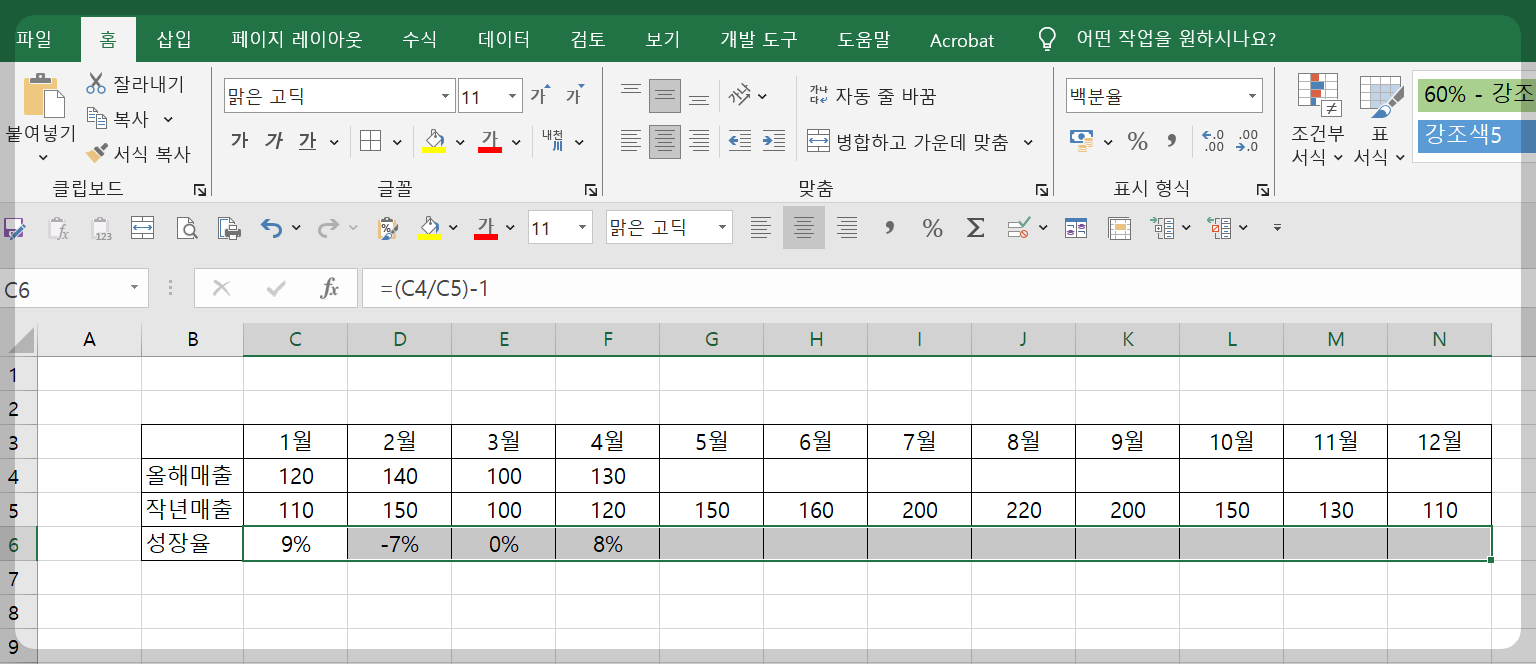This screenshot has width=1536, height=664.
Task: Open ribbon font size 11 dropdown
Action: 513,96
